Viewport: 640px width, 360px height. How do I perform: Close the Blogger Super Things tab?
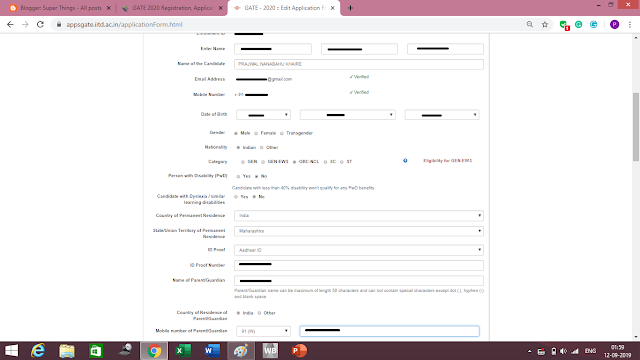(109, 8)
